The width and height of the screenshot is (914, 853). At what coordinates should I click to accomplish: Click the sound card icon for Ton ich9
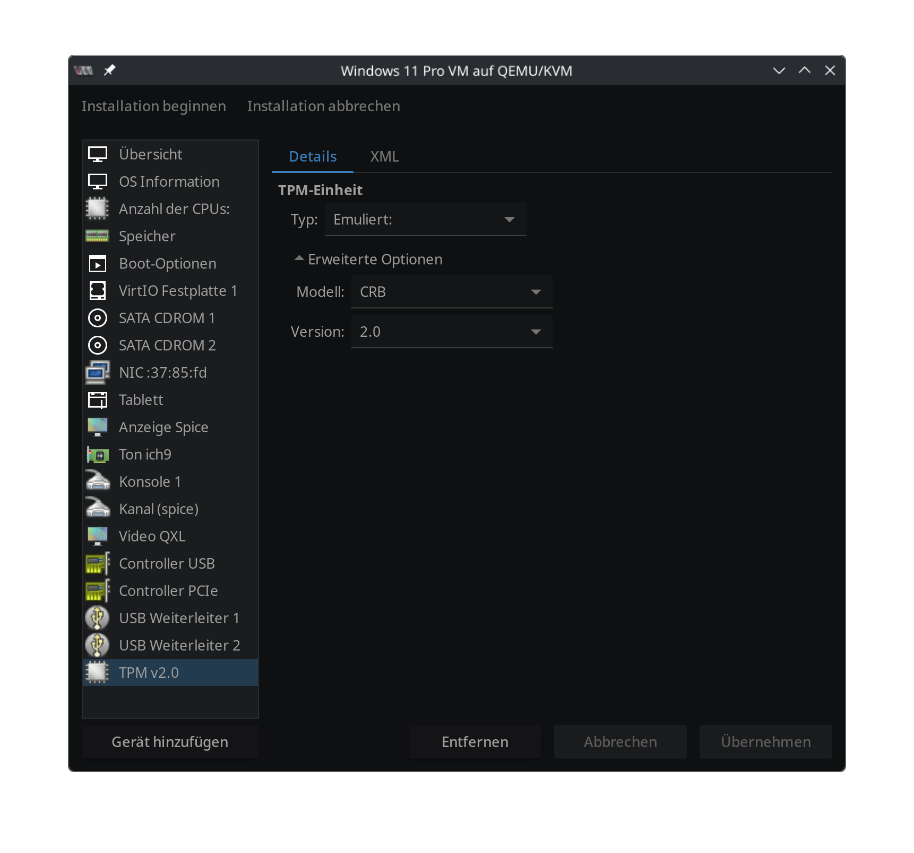(x=97, y=455)
